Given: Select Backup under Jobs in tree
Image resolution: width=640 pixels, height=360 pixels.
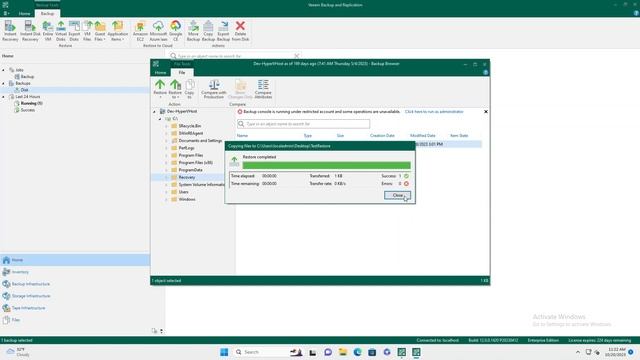Looking at the screenshot, I should [x=27, y=77].
